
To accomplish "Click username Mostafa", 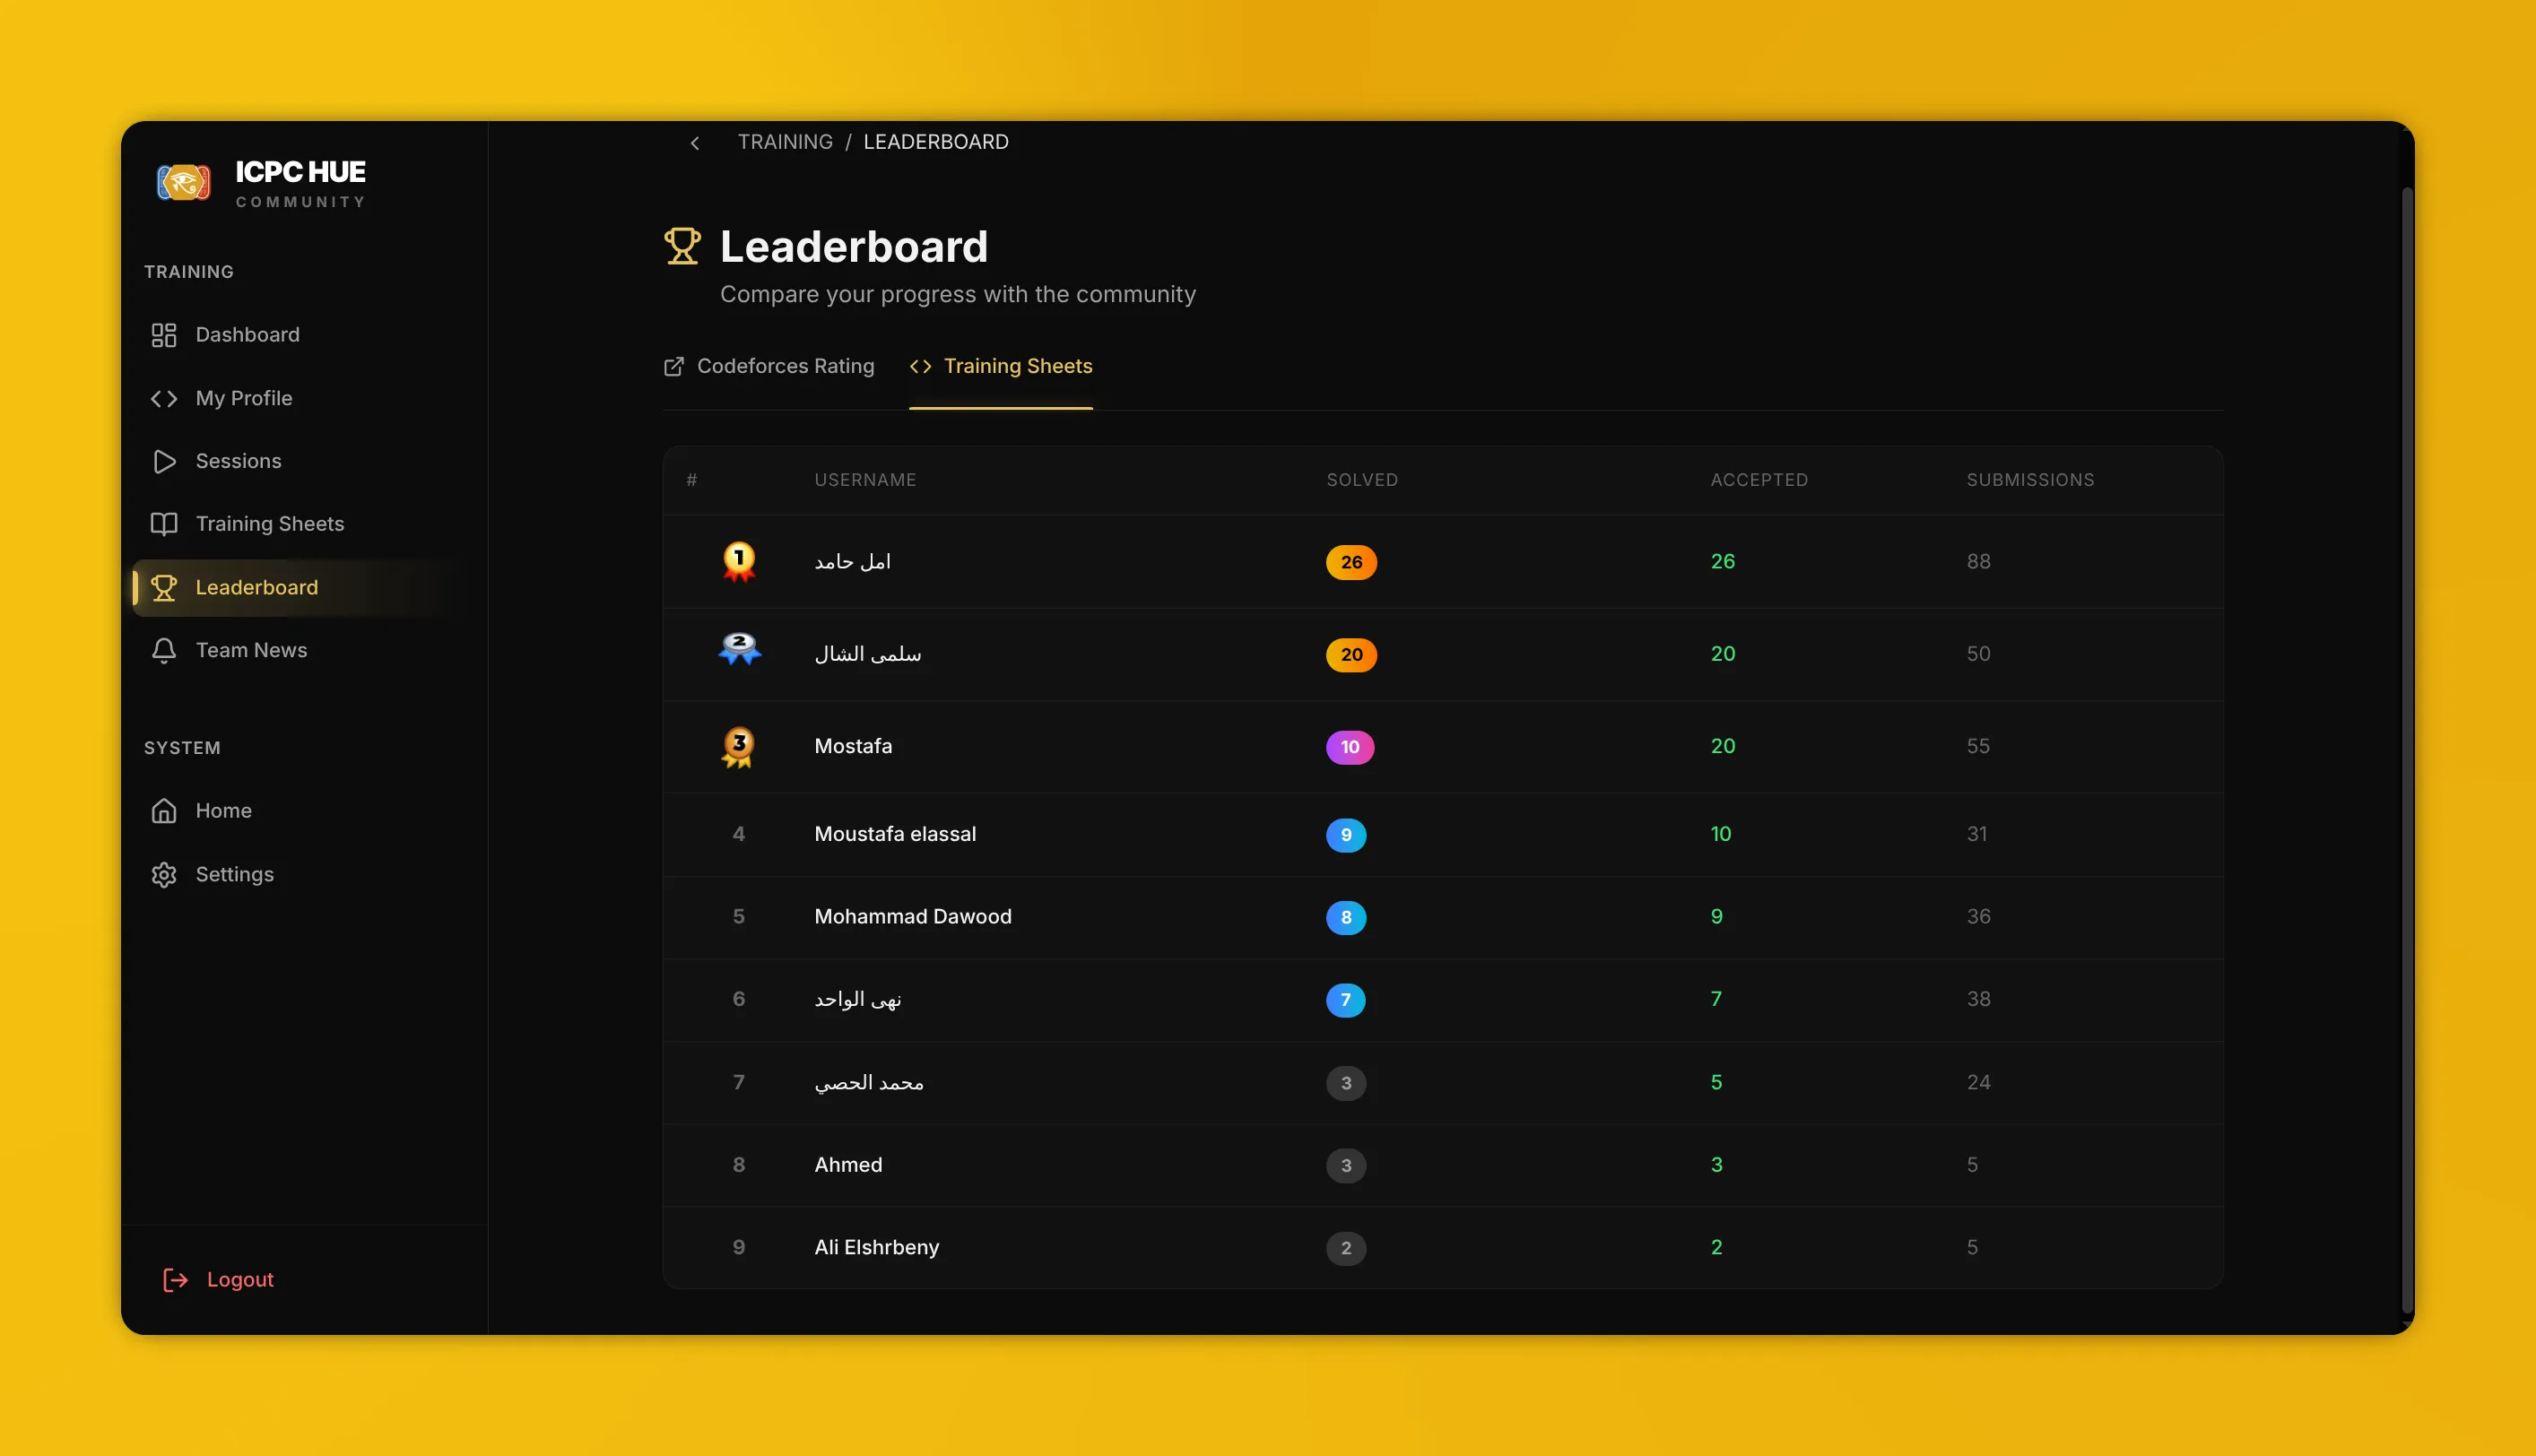I will (x=853, y=746).
